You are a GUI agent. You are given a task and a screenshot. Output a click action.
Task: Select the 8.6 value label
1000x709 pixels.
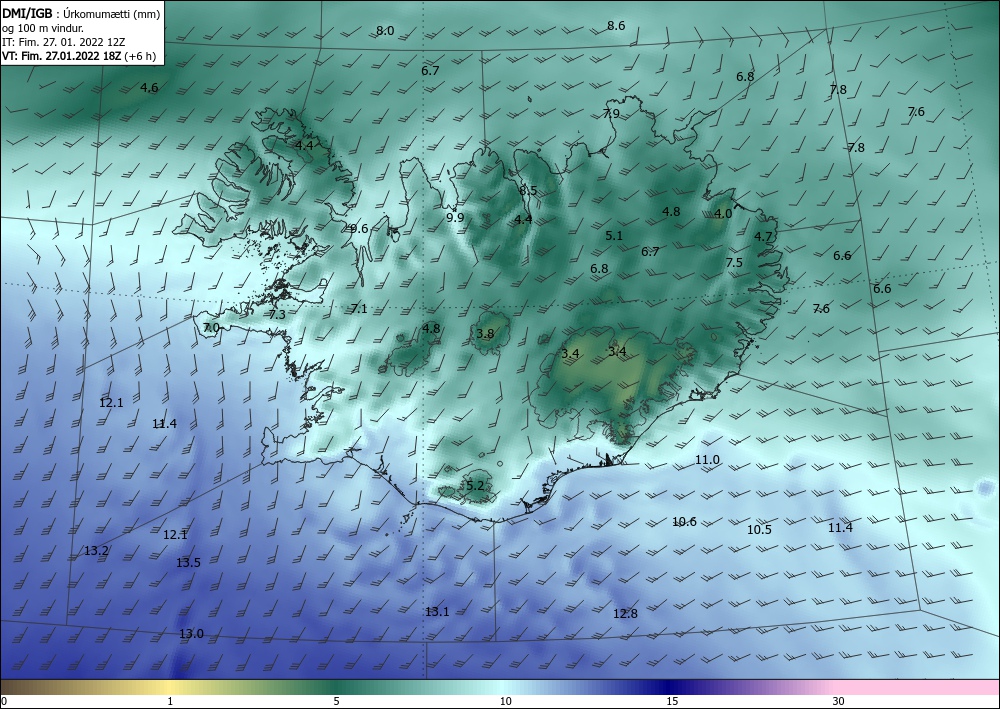click(x=616, y=26)
